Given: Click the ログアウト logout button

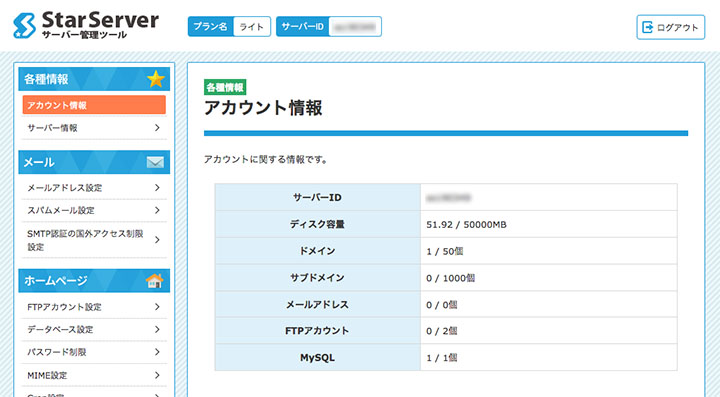Looking at the screenshot, I should pos(670,27).
